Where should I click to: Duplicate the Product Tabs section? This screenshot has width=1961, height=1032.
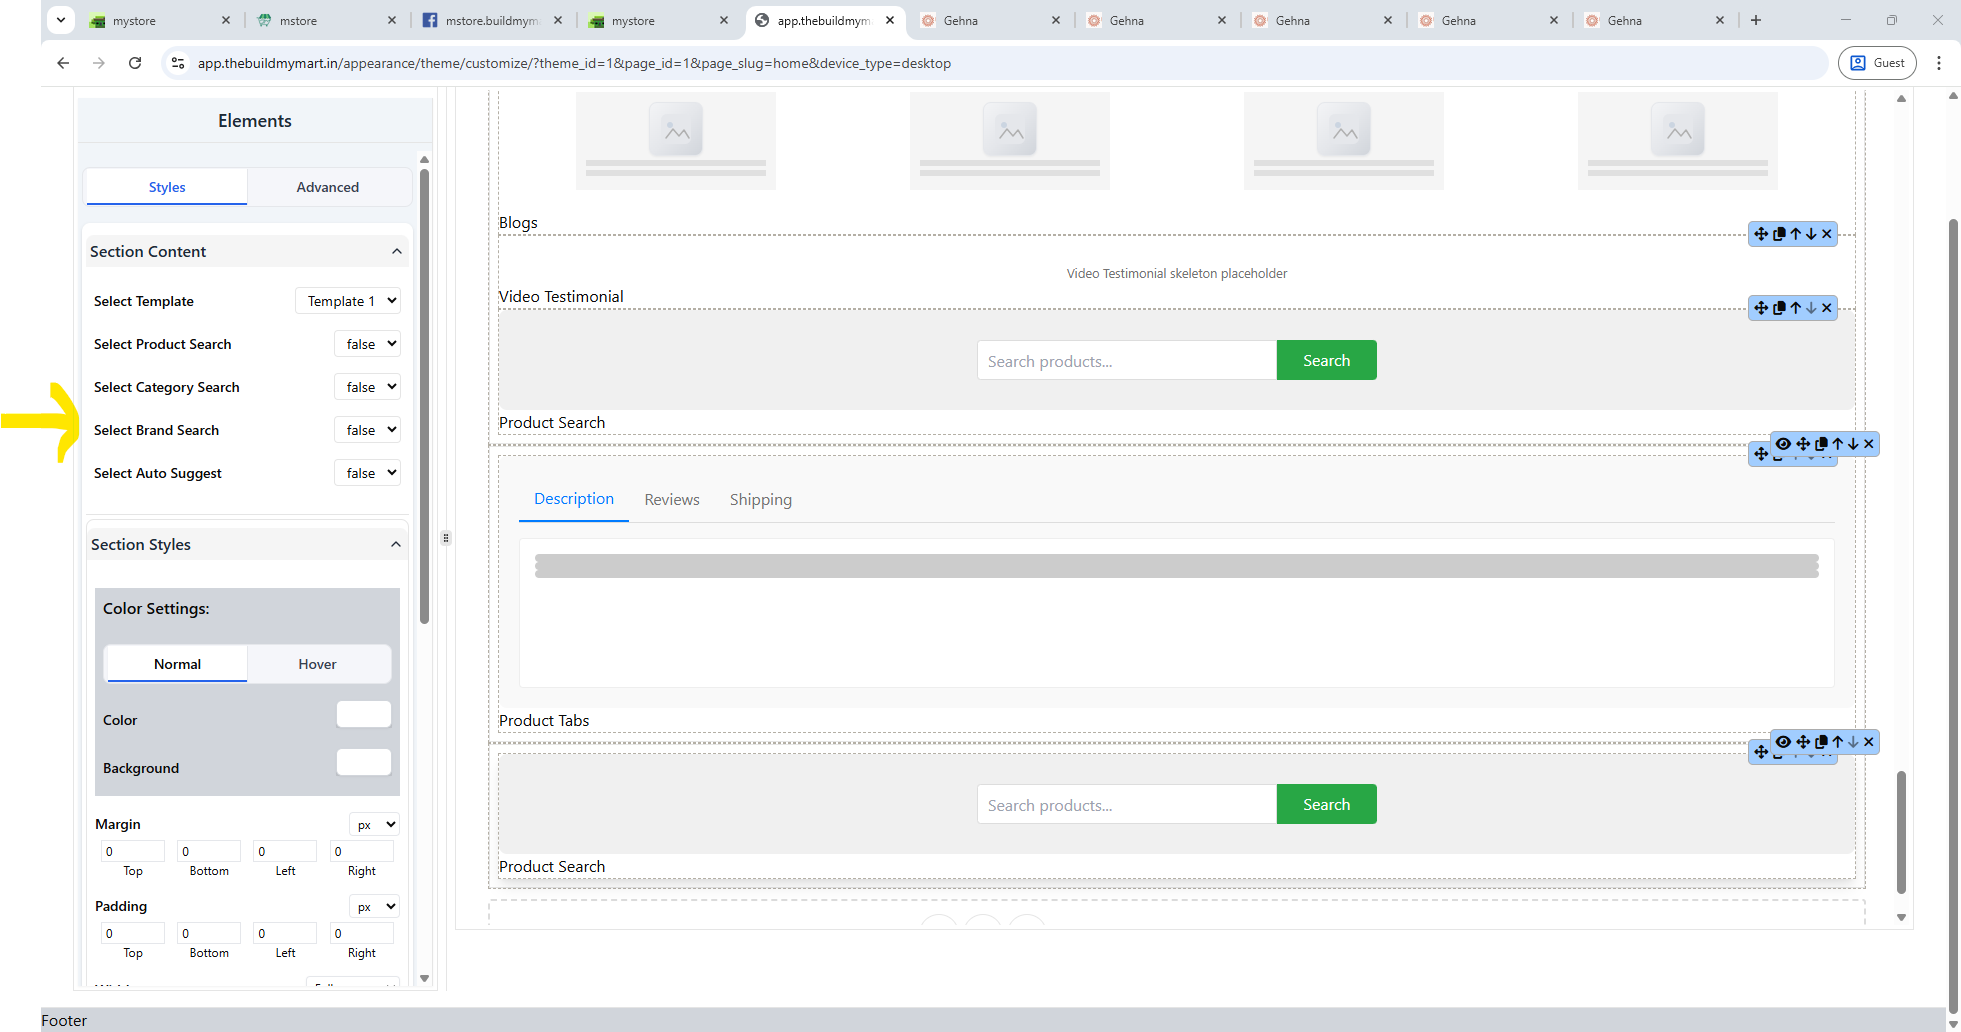(x=1821, y=444)
